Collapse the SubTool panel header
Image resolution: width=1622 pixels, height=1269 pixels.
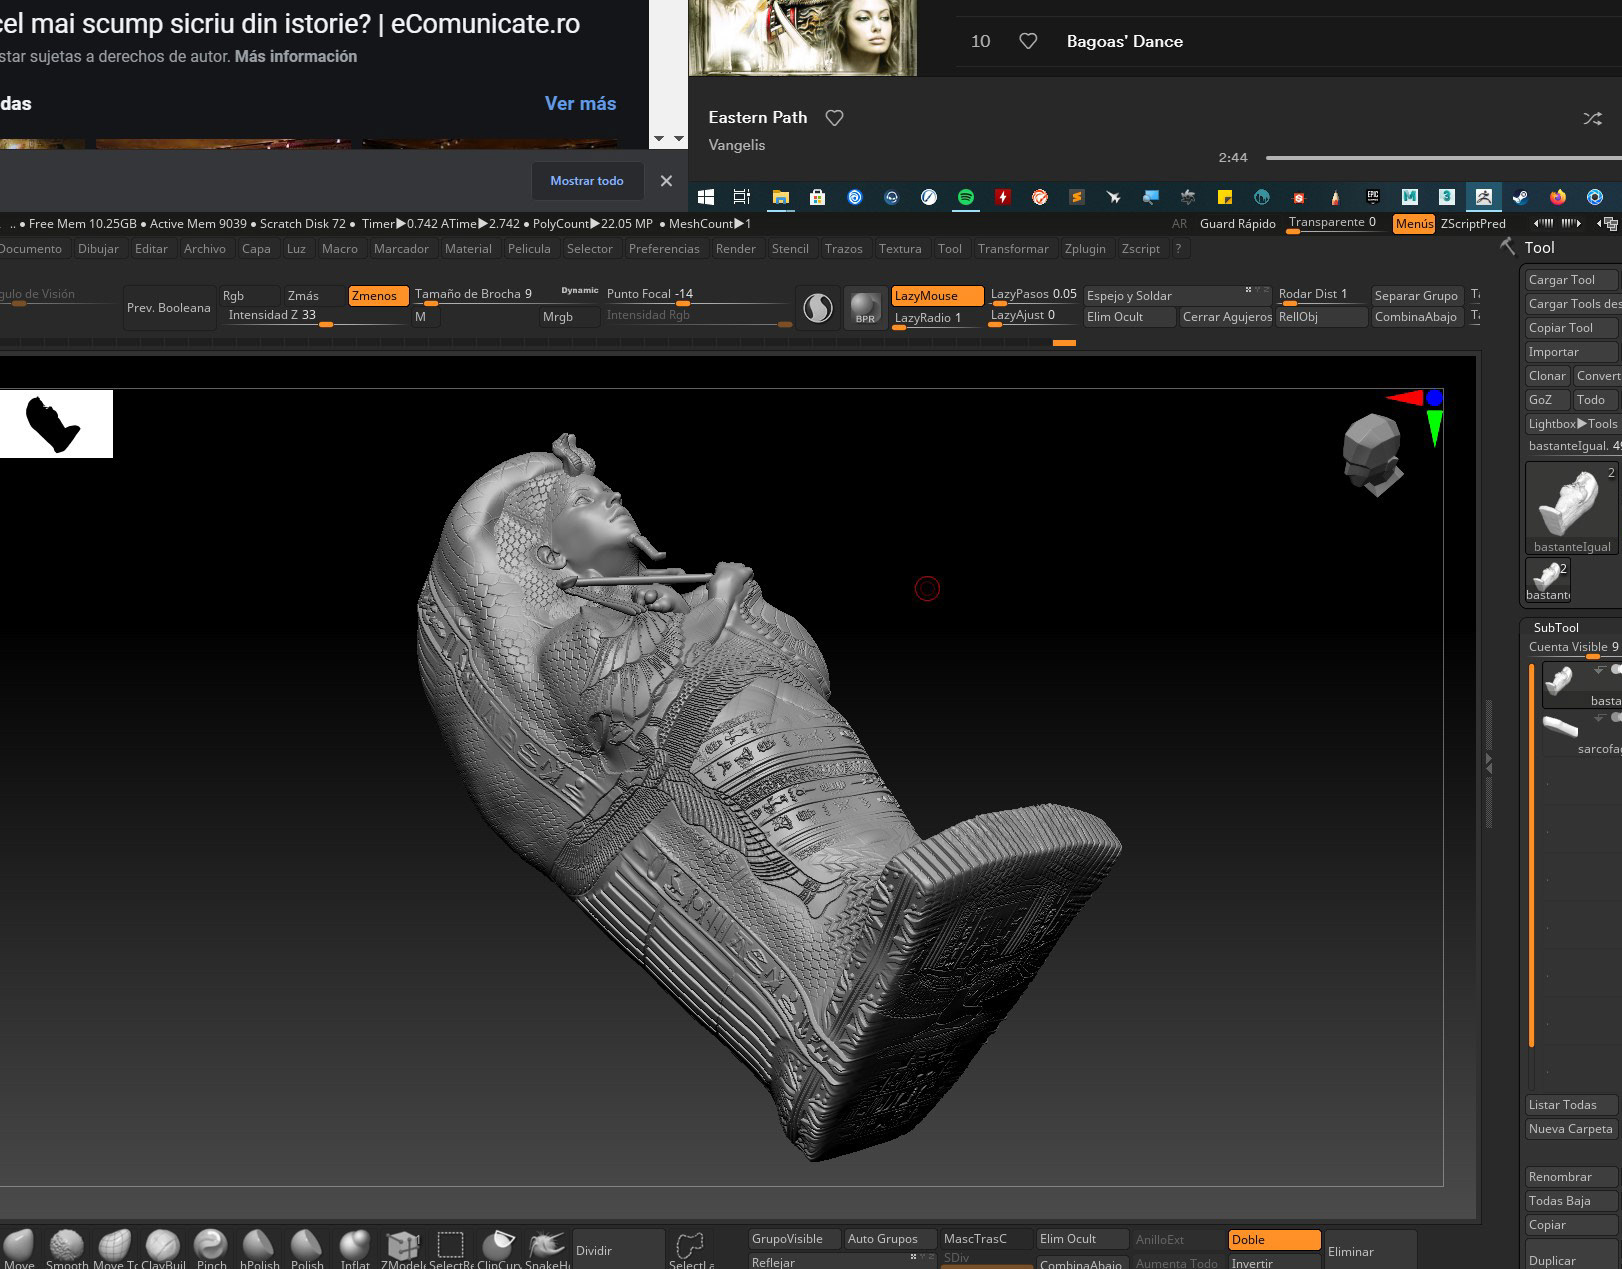(x=1555, y=628)
